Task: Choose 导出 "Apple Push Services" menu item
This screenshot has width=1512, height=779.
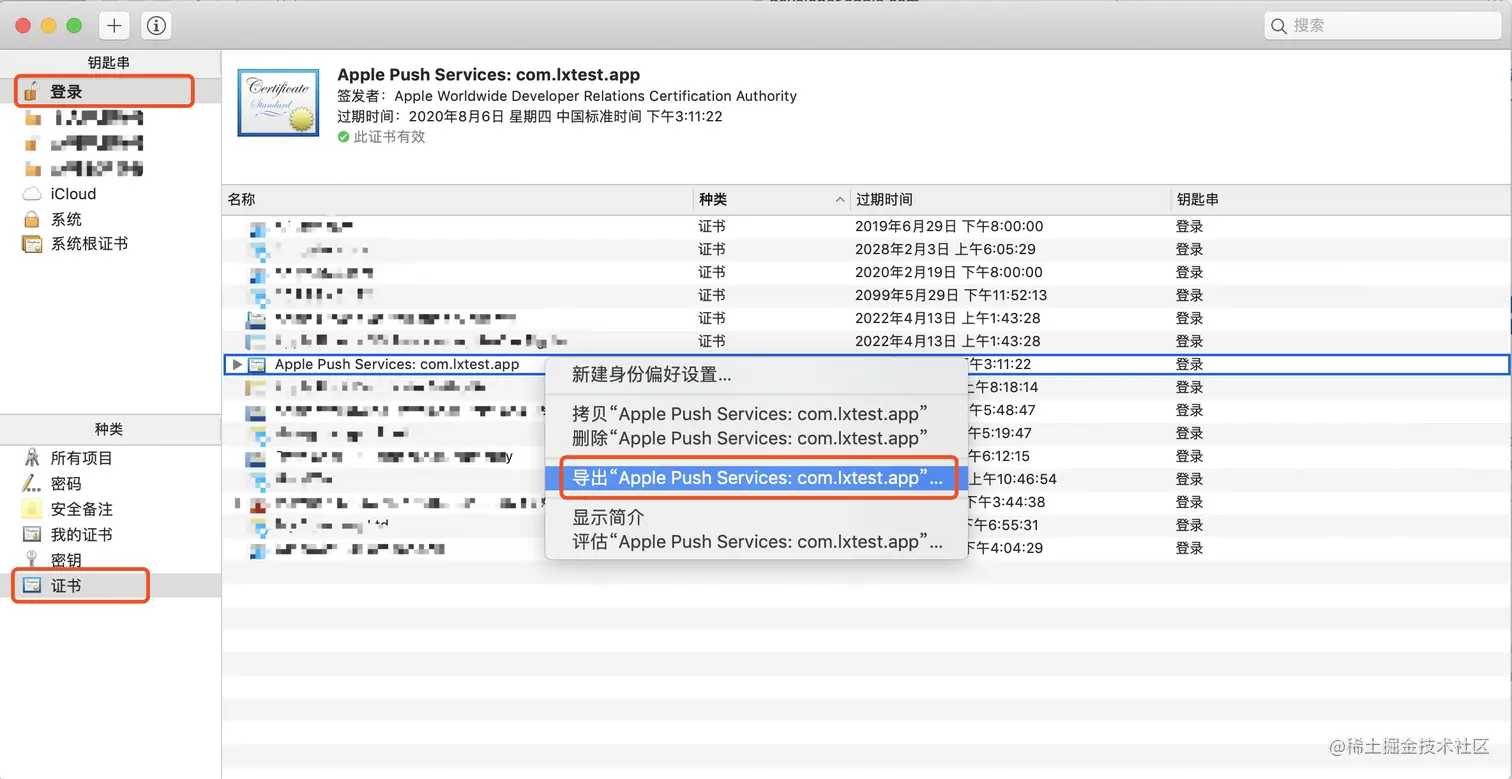Action: (757, 478)
